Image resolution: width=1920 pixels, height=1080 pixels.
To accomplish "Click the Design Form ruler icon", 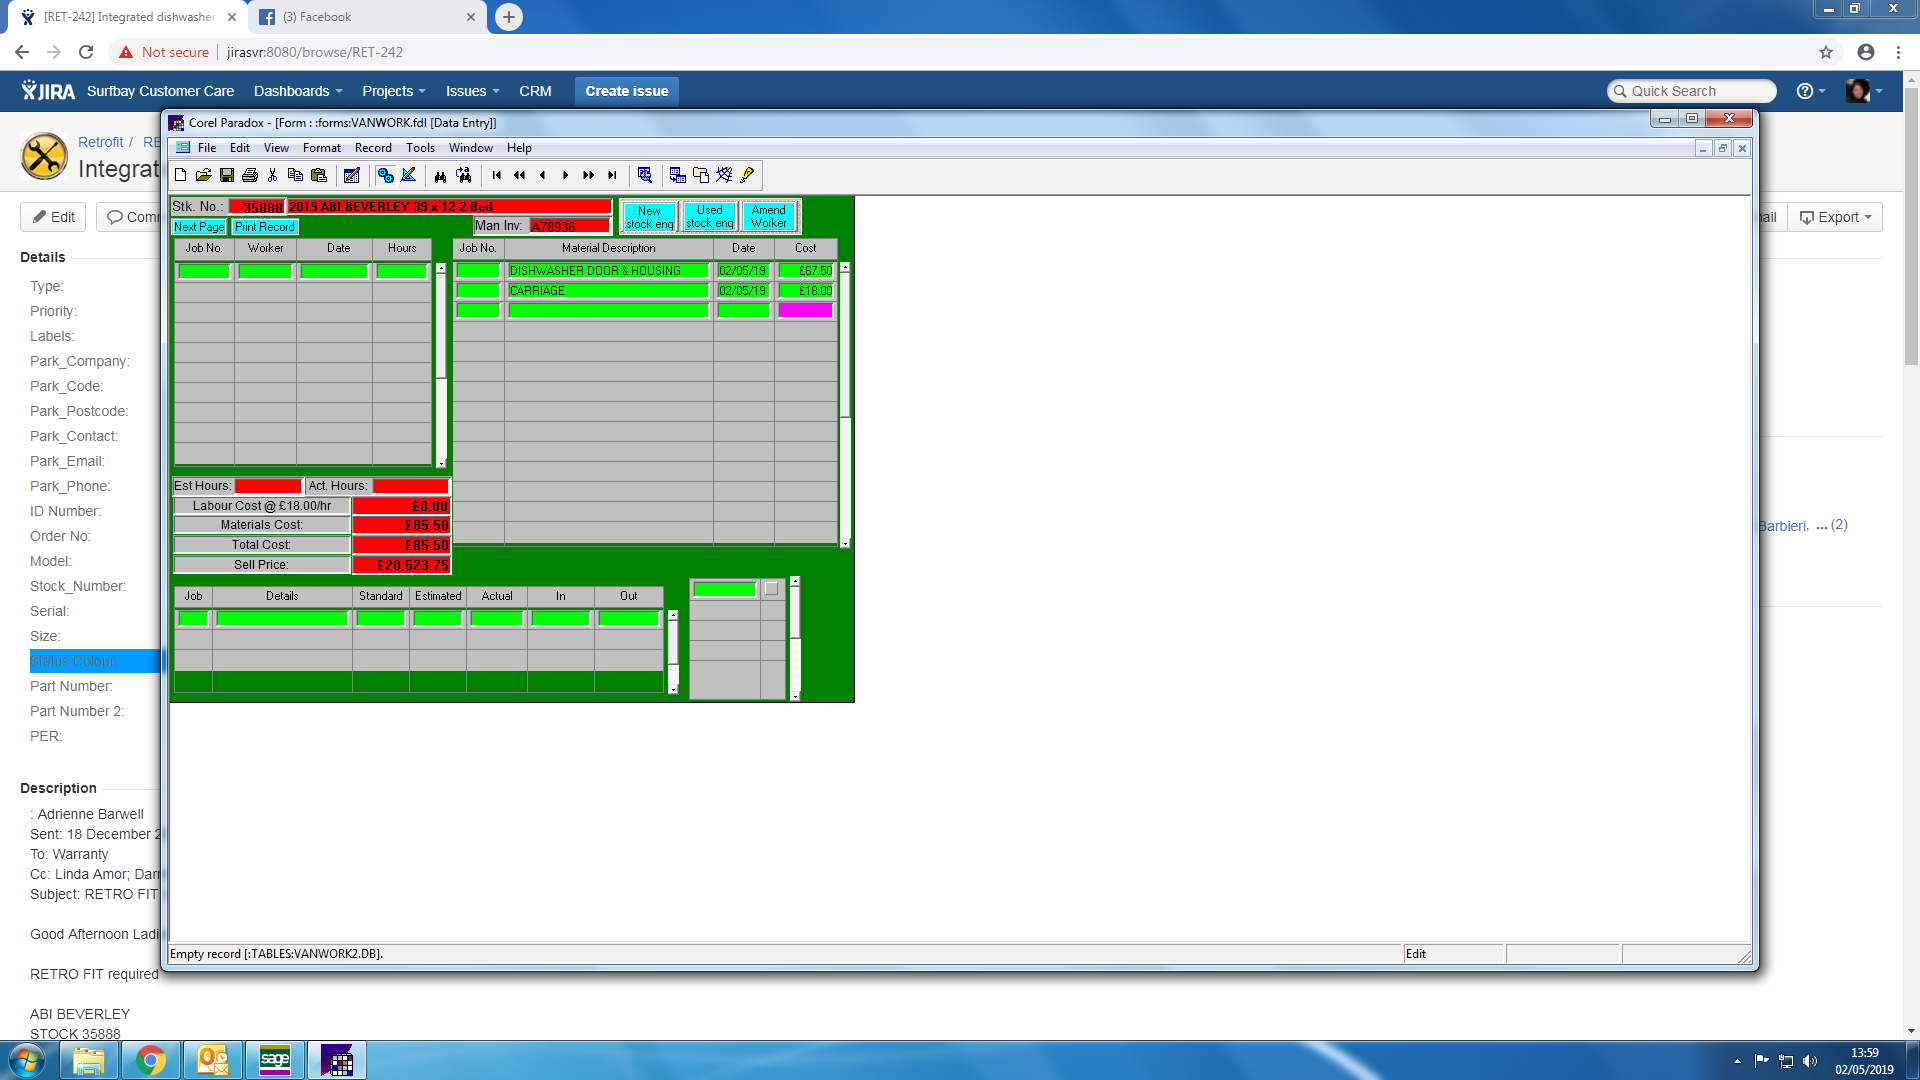I will (x=408, y=175).
